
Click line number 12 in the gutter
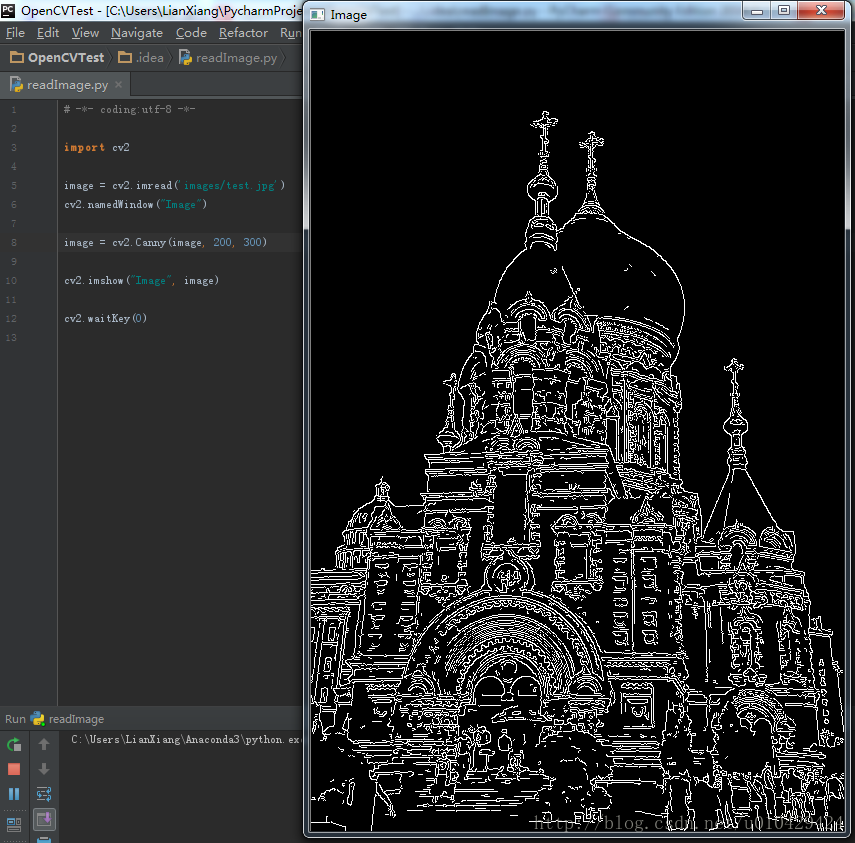11,318
